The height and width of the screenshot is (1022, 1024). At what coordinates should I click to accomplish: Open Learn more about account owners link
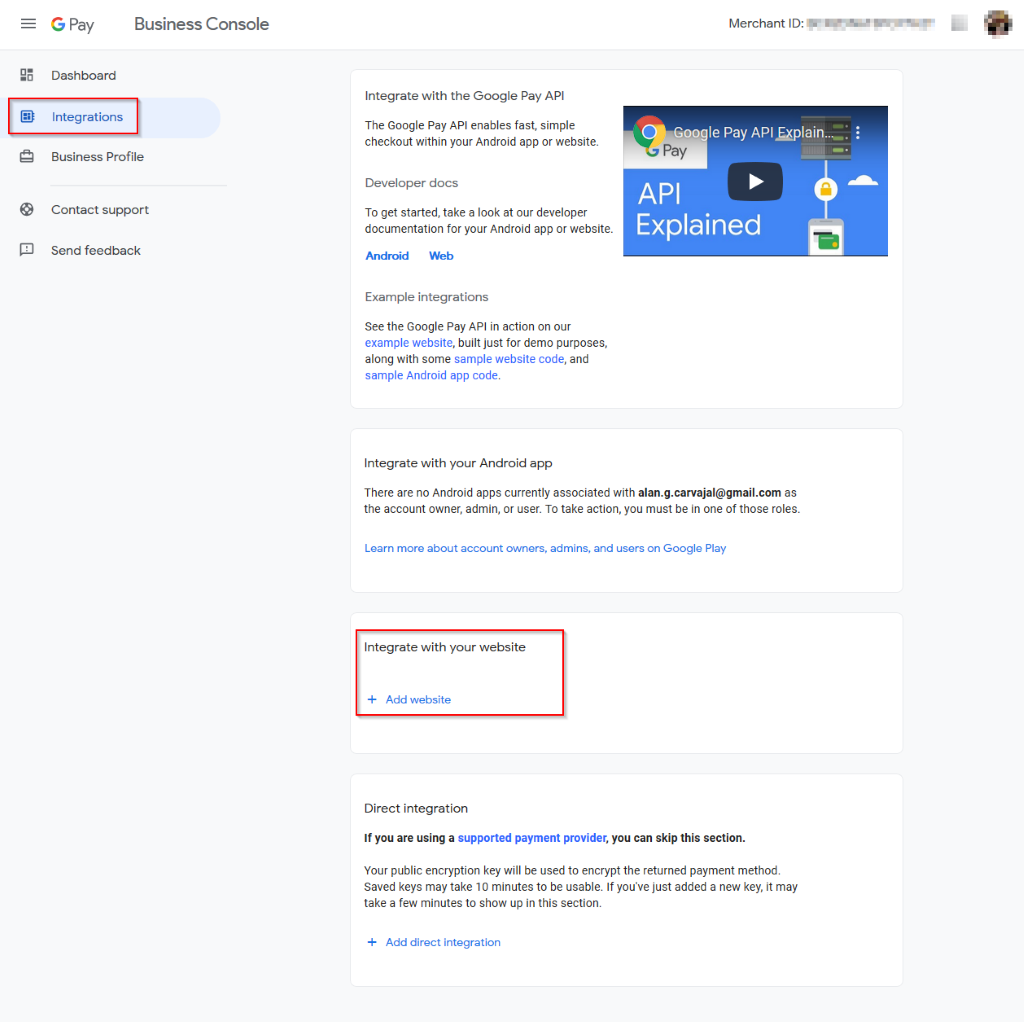(545, 549)
